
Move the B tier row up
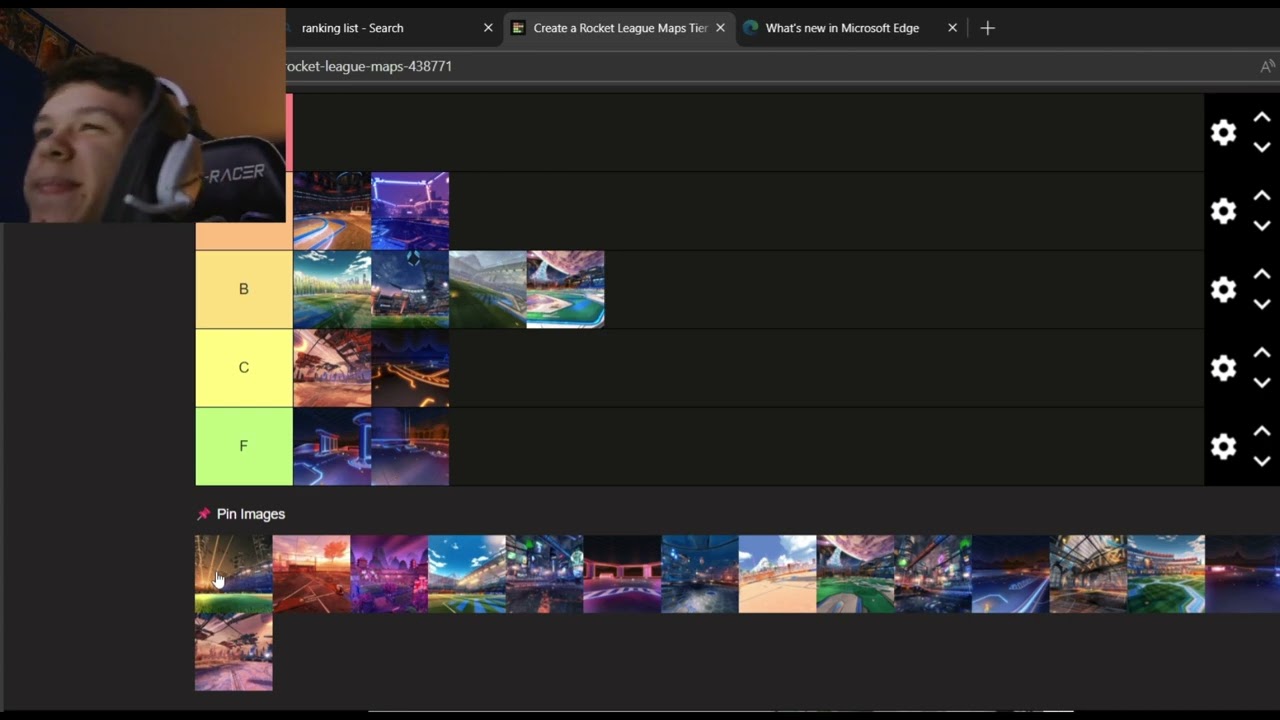[x=1262, y=274]
